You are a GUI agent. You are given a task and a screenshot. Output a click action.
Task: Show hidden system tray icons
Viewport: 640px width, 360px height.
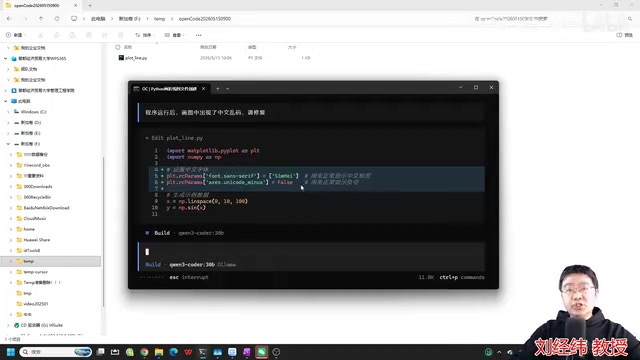[x=499, y=352]
